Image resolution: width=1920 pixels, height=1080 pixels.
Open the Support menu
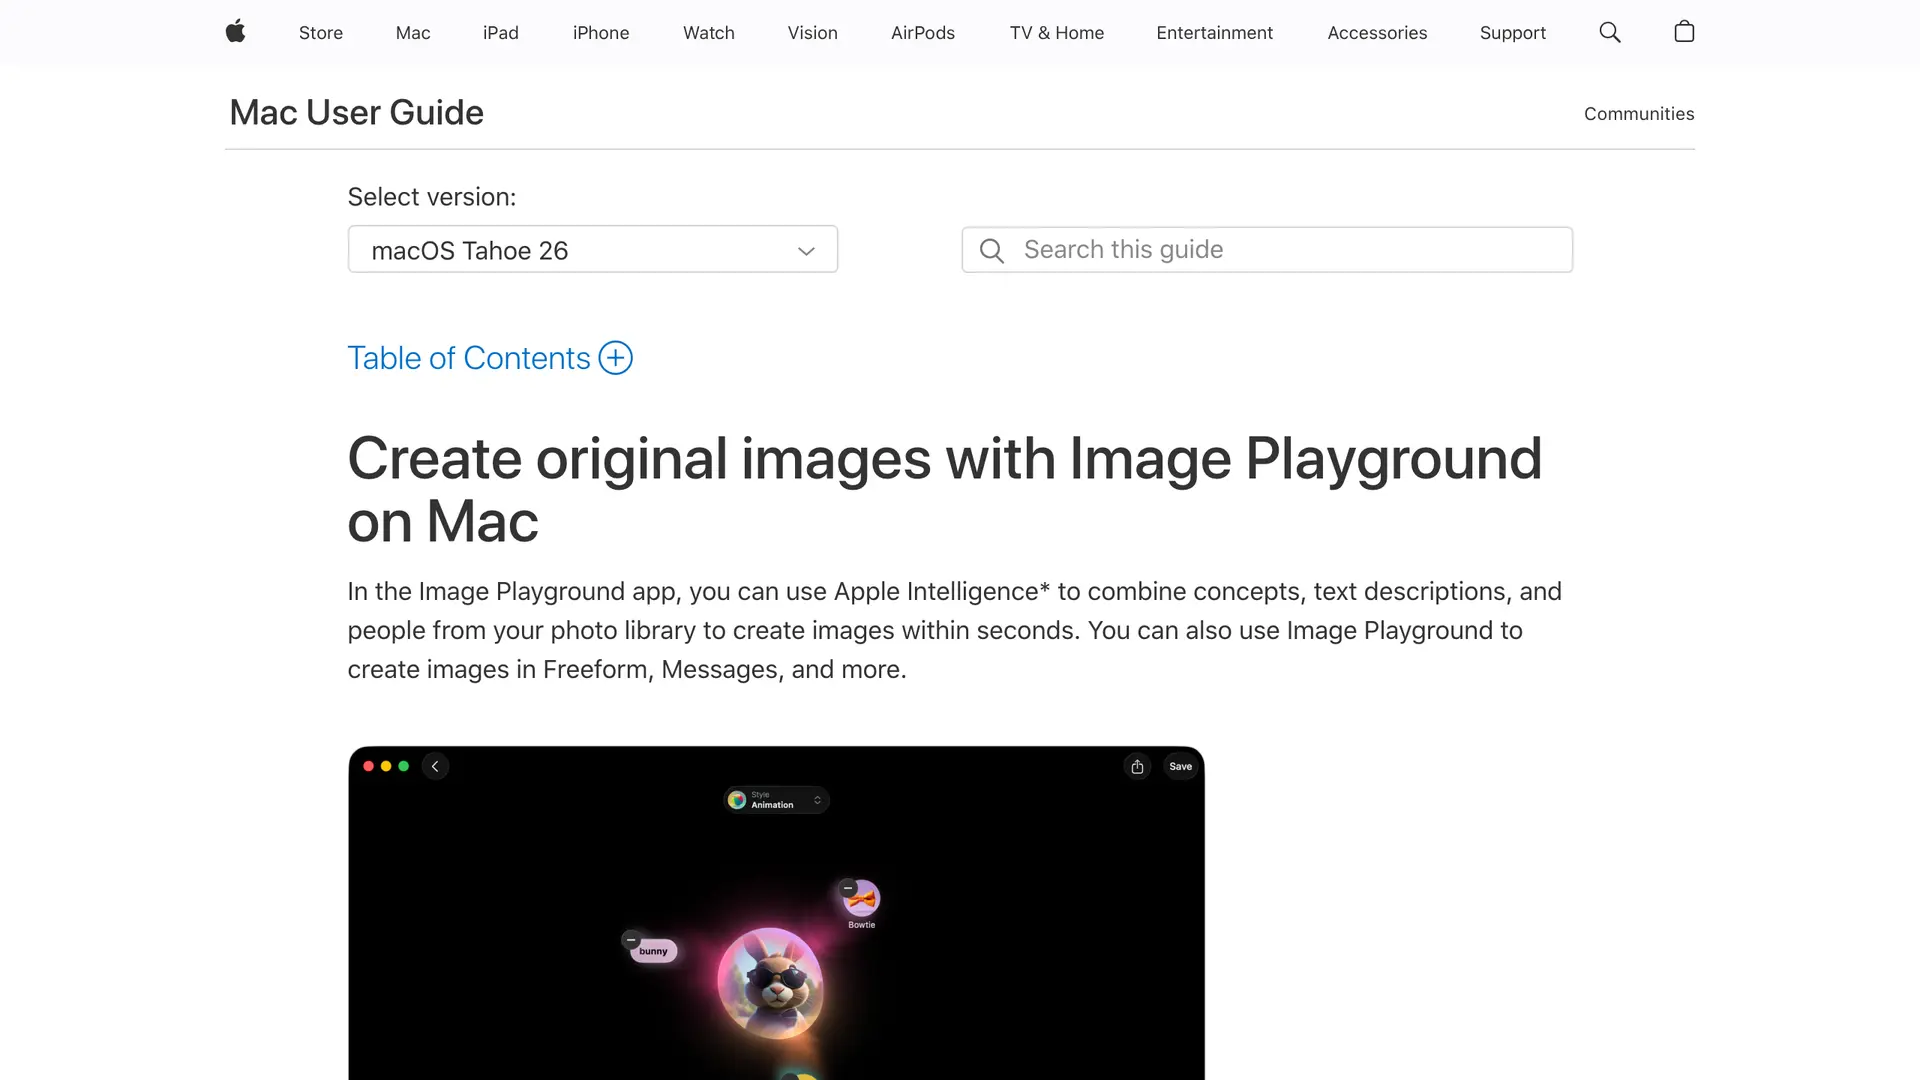coord(1513,33)
